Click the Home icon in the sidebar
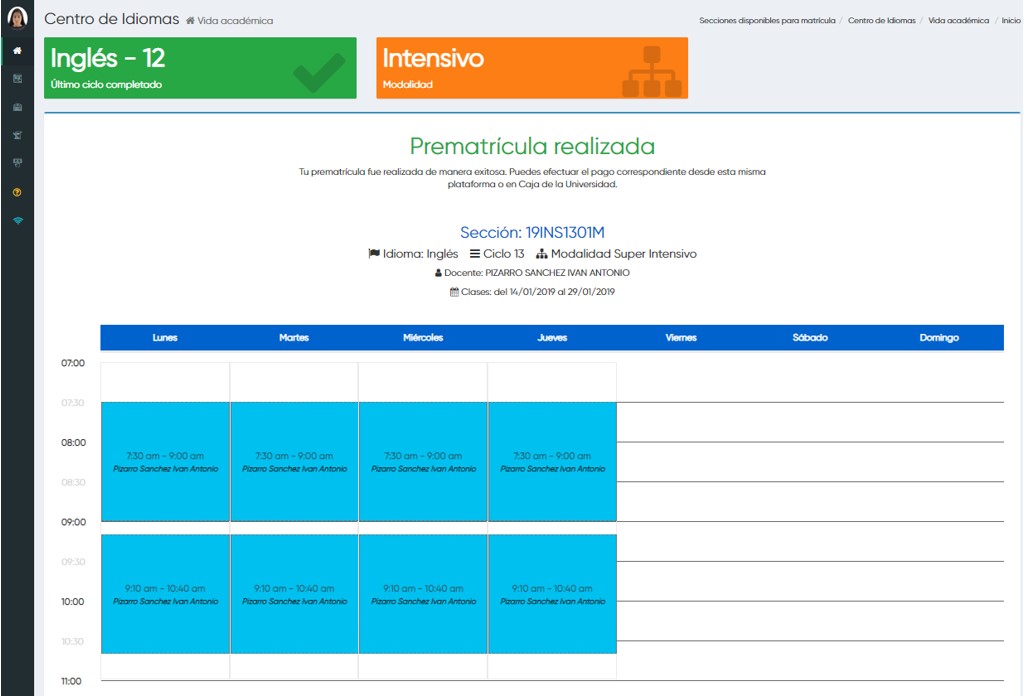 pyautogui.click(x=17, y=50)
